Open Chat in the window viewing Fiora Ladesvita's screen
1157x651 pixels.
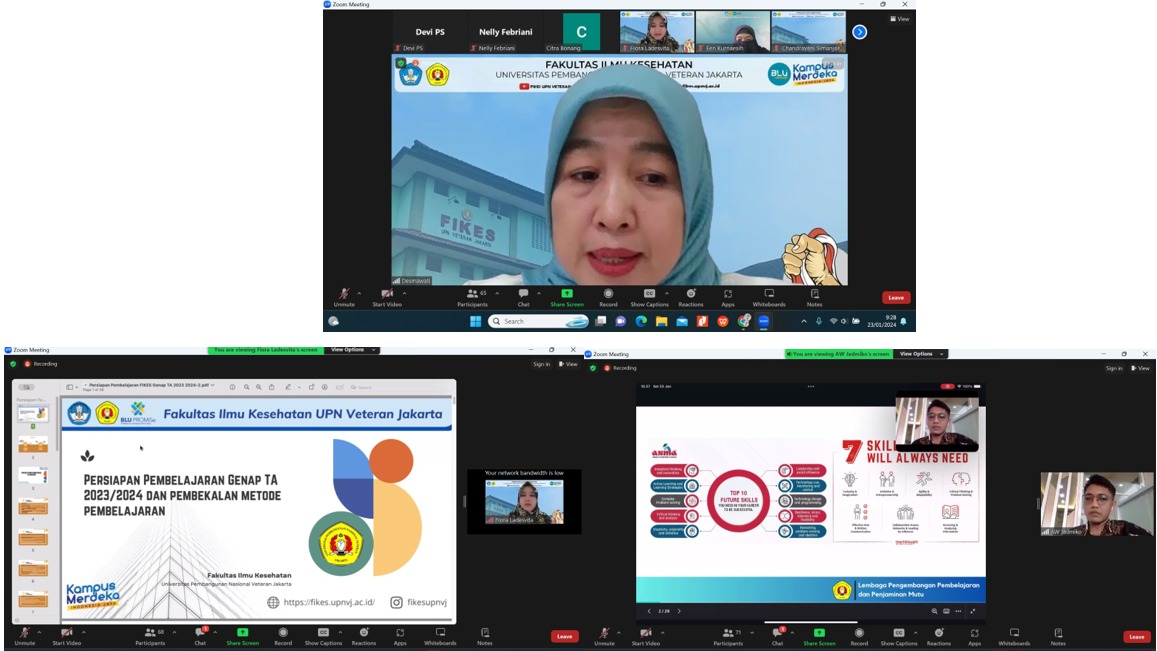pyautogui.click(x=200, y=635)
